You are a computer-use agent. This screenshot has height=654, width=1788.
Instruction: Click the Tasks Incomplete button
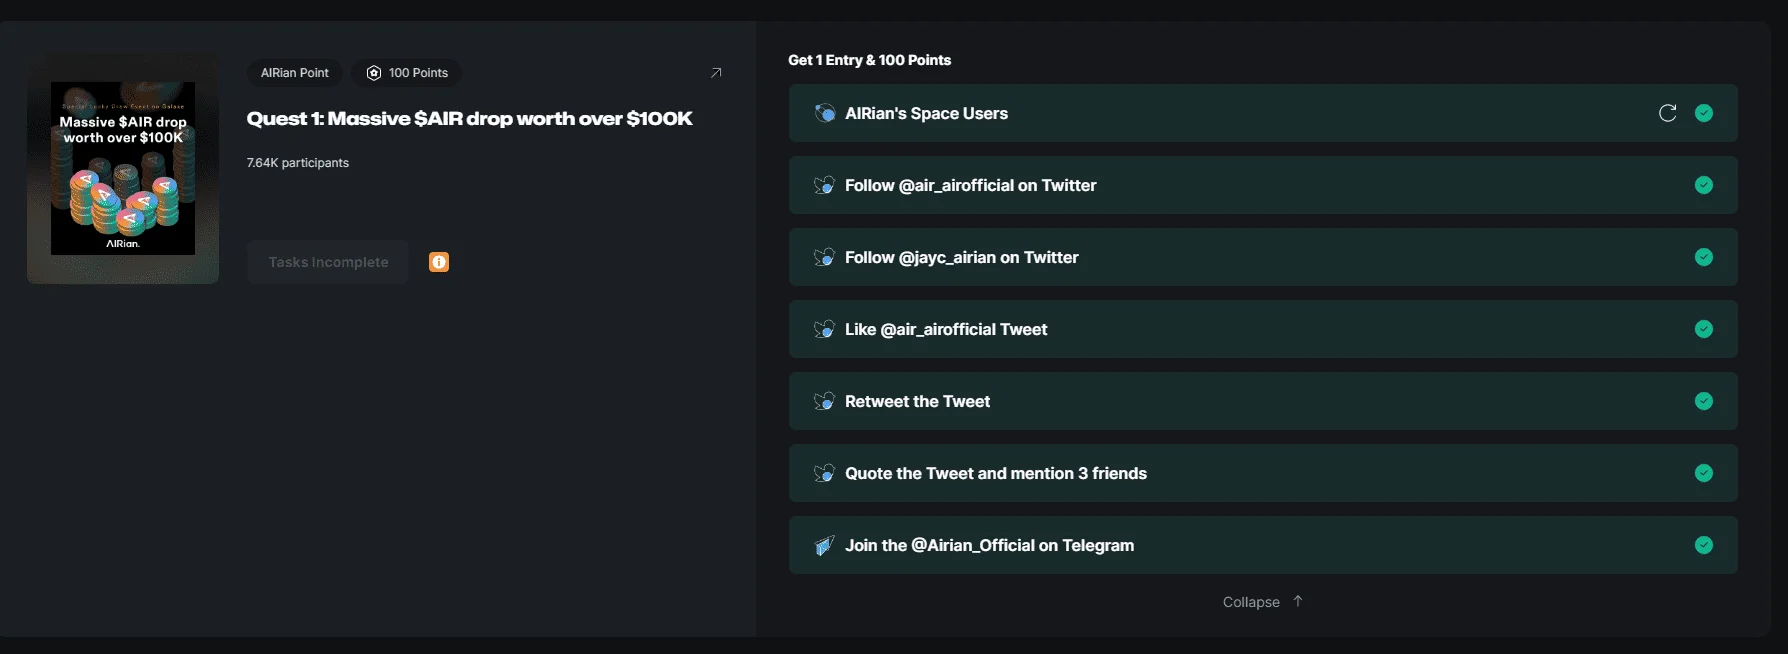(328, 262)
